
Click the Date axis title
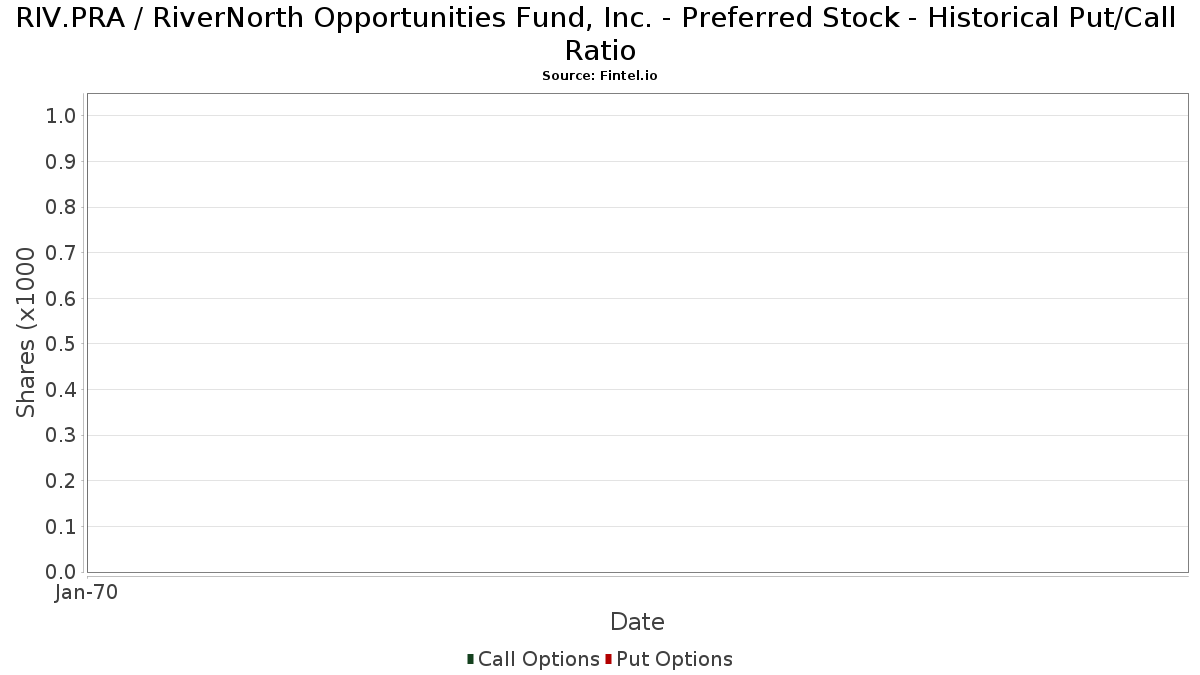(637, 622)
